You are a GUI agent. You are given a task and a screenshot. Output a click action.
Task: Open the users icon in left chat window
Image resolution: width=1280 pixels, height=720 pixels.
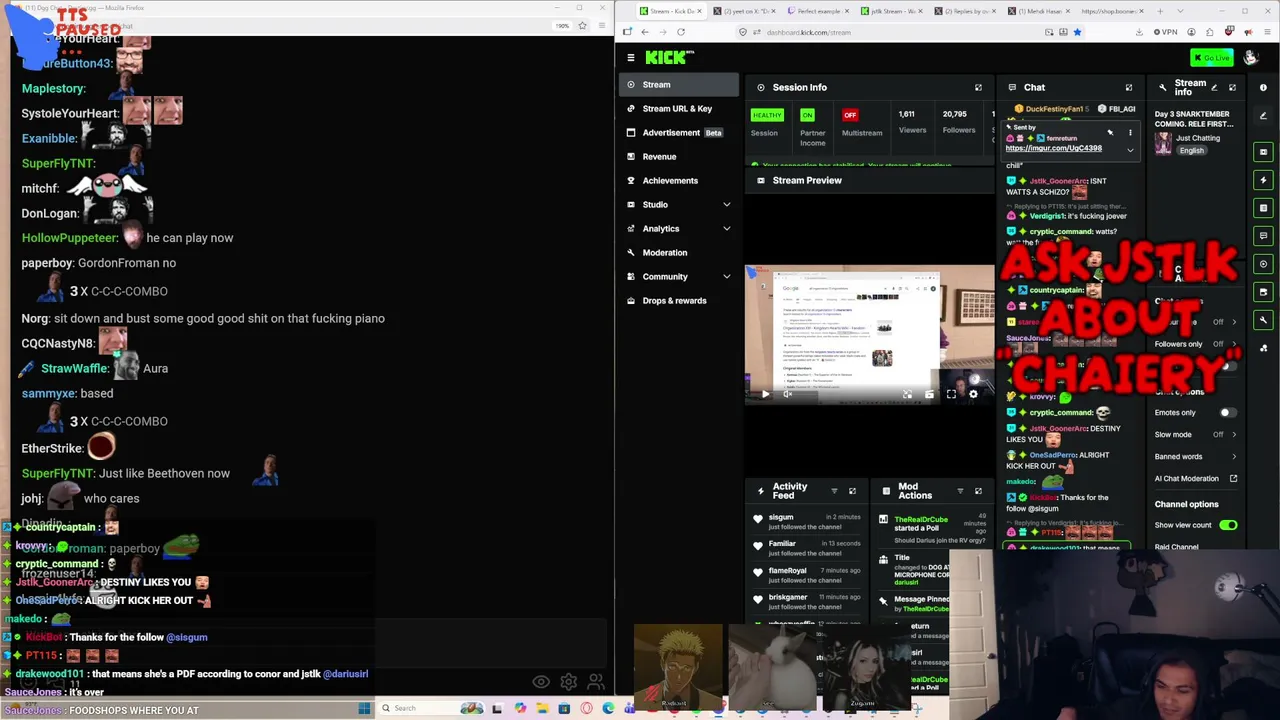coord(595,682)
